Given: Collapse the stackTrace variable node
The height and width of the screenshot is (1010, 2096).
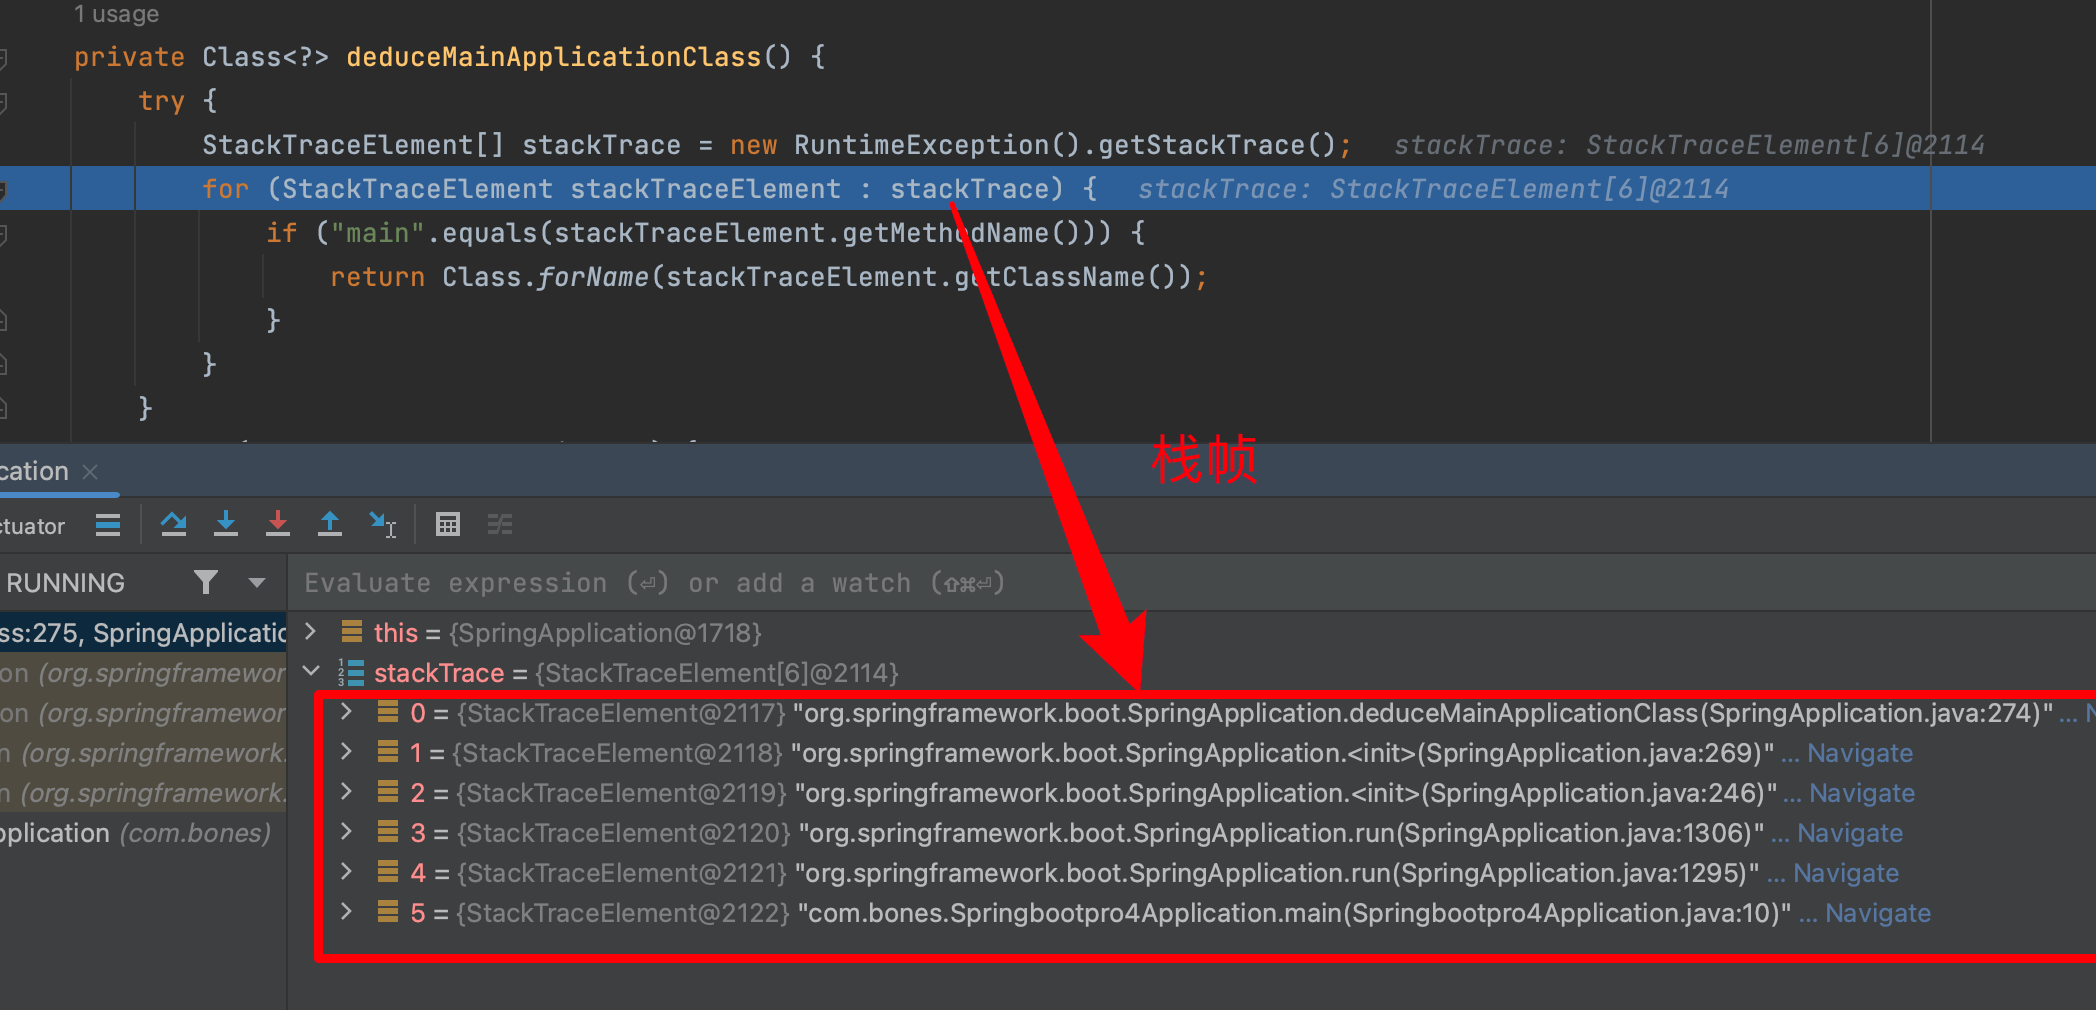Looking at the screenshot, I should tap(311, 671).
